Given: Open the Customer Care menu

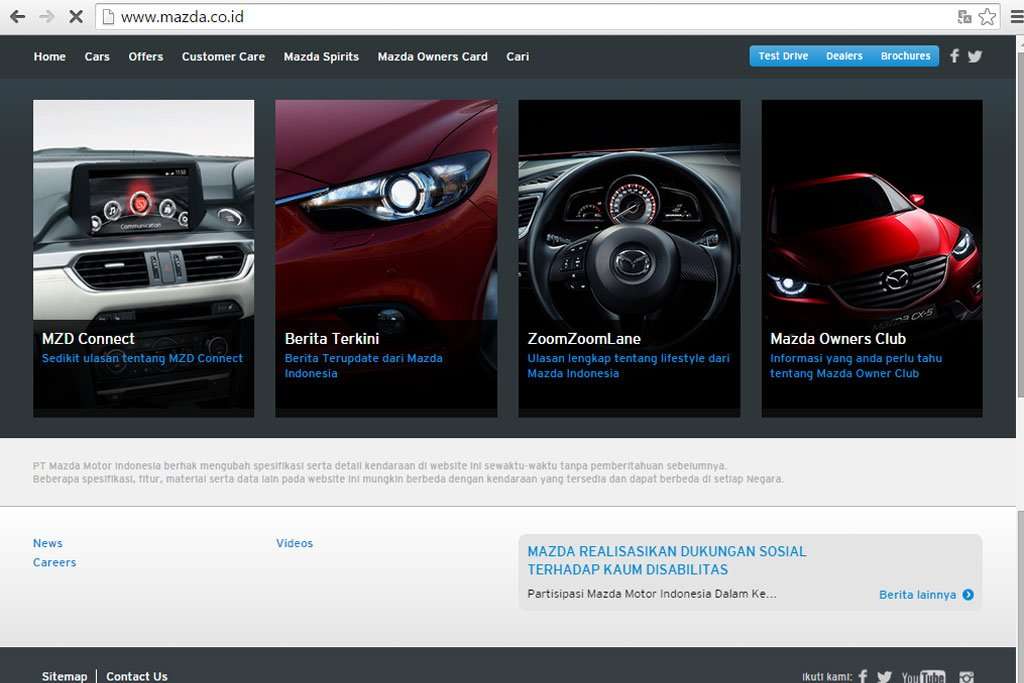Looking at the screenshot, I should click(x=223, y=57).
